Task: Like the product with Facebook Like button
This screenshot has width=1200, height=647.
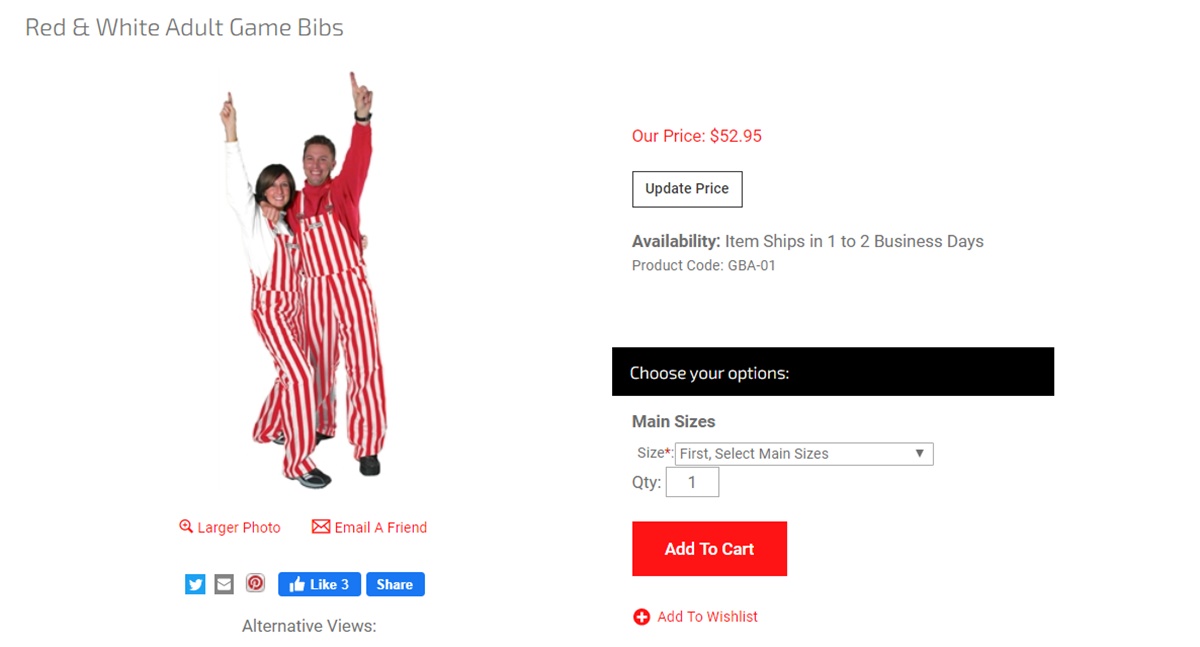Action: pyautogui.click(x=320, y=585)
